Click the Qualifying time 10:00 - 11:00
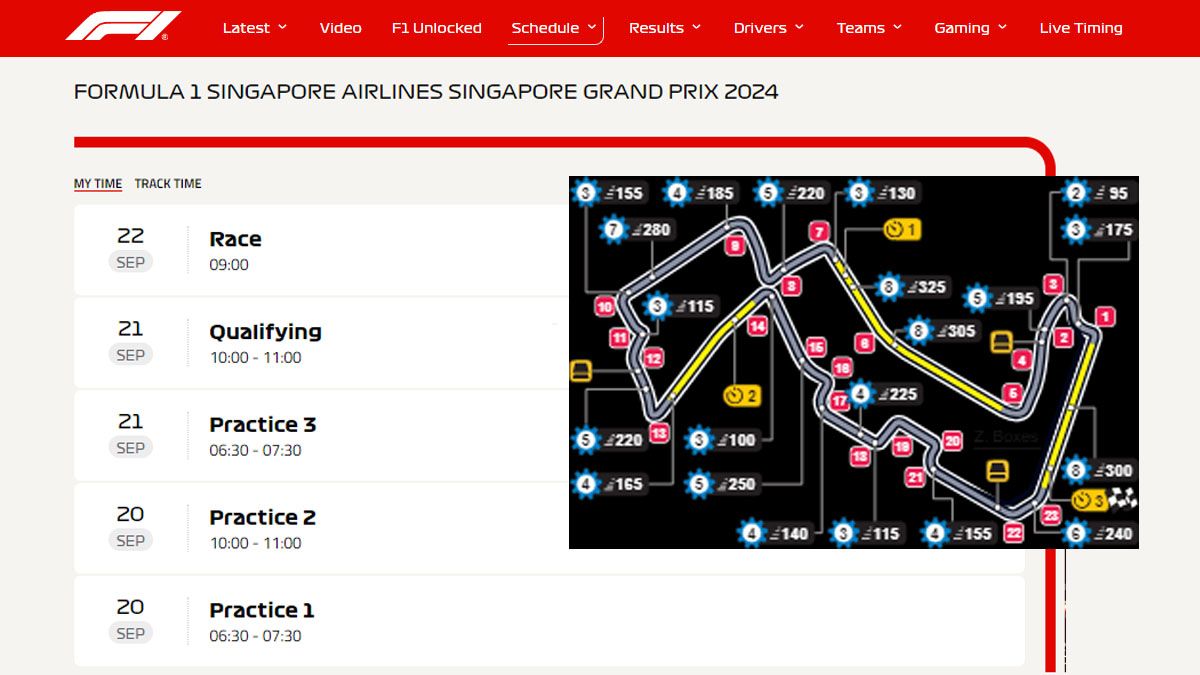 tap(255, 357)
